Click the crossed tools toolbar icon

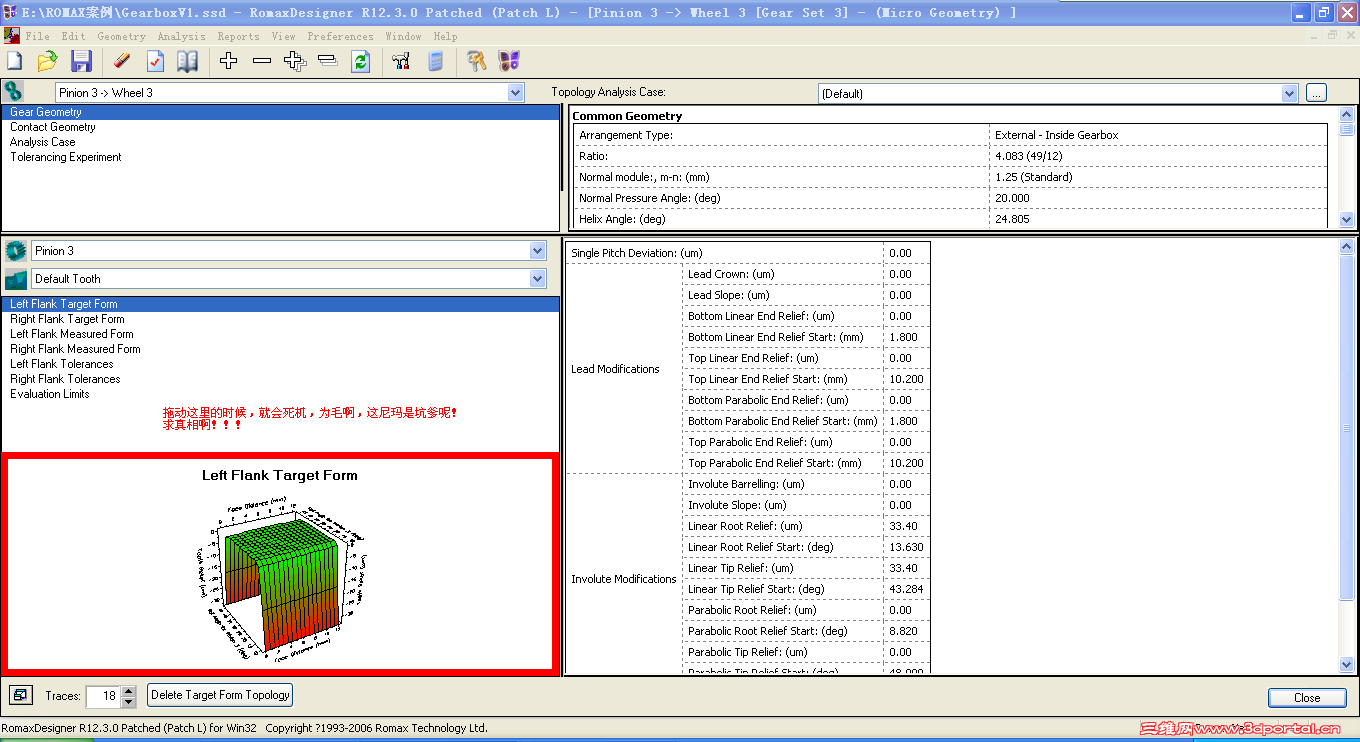click(x=476, y=62)
